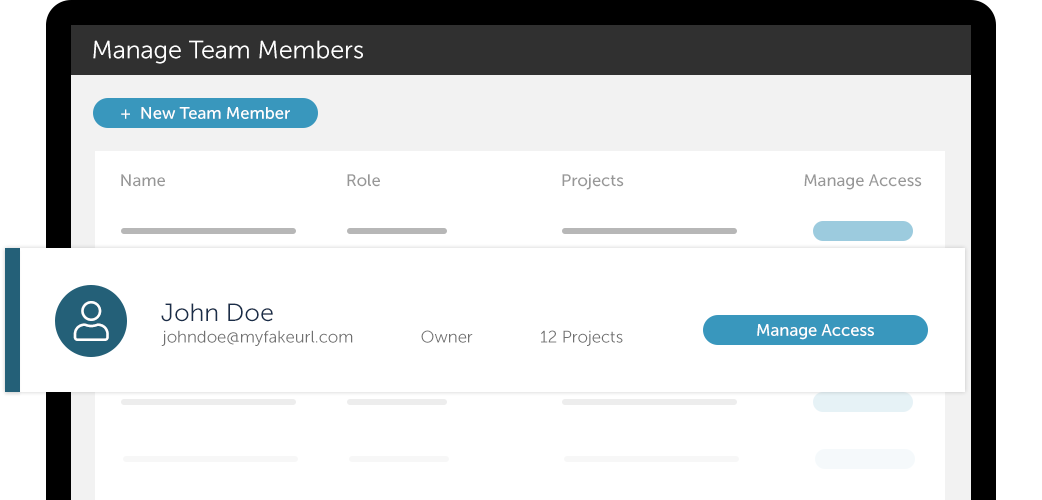1042x500 pixels.
Task: Click John Doe's user avatar icon
Action: click(x=91, y=321)
